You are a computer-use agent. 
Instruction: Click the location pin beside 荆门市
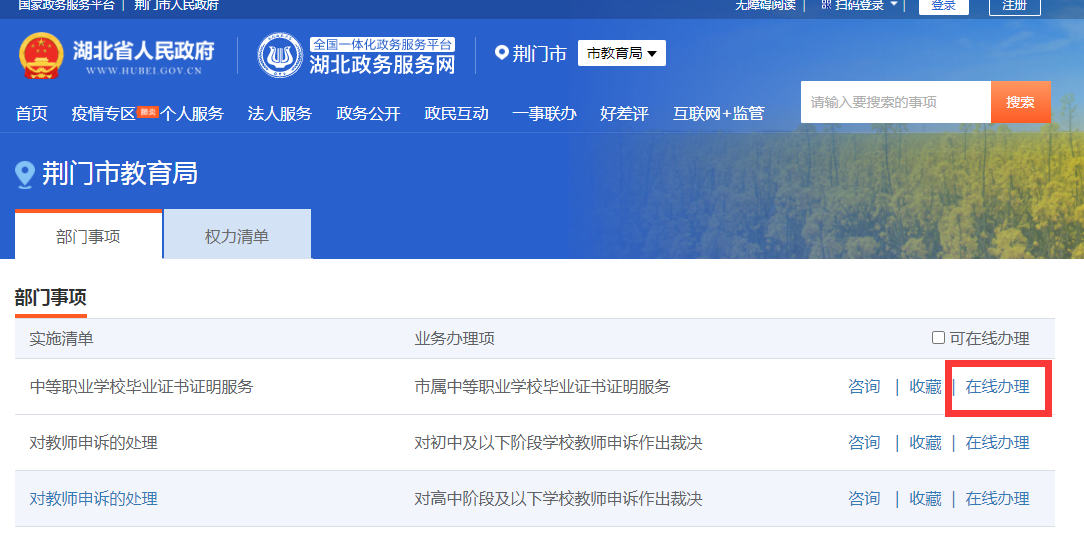(502, 52)
